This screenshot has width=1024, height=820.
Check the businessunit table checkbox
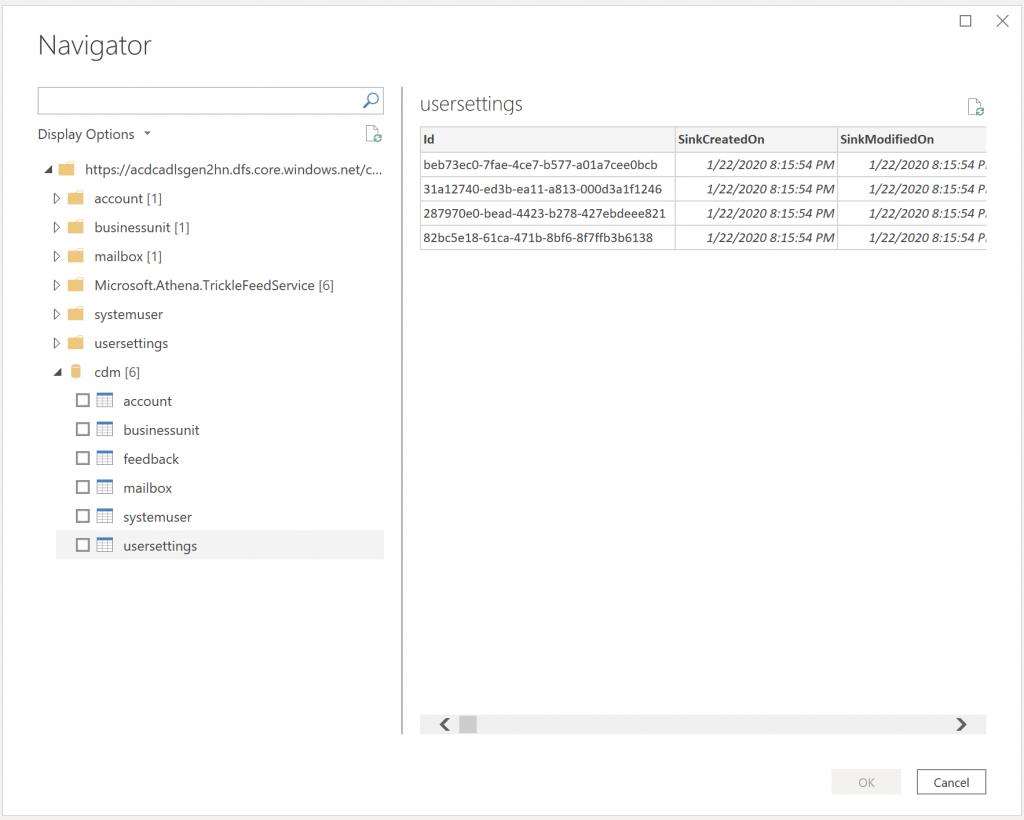[x=82, y=430]
